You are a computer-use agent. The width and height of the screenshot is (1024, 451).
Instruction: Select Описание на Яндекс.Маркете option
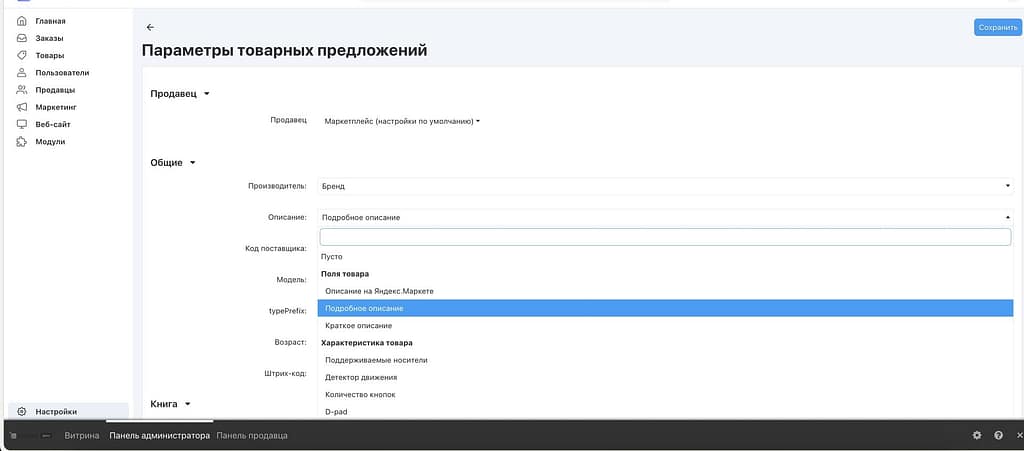click(665, 291)
